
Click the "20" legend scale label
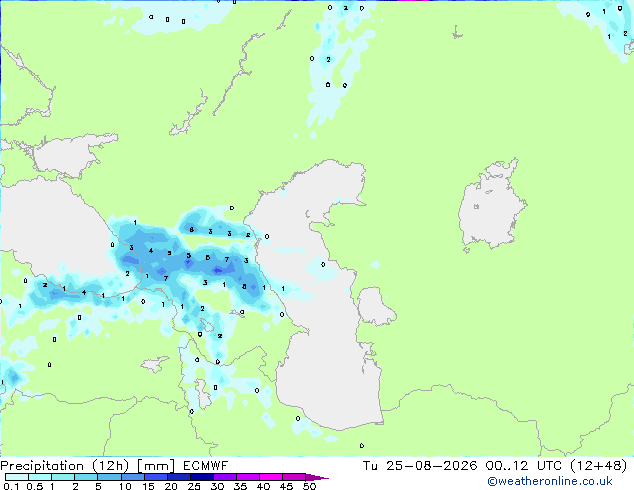pos(171,486)
